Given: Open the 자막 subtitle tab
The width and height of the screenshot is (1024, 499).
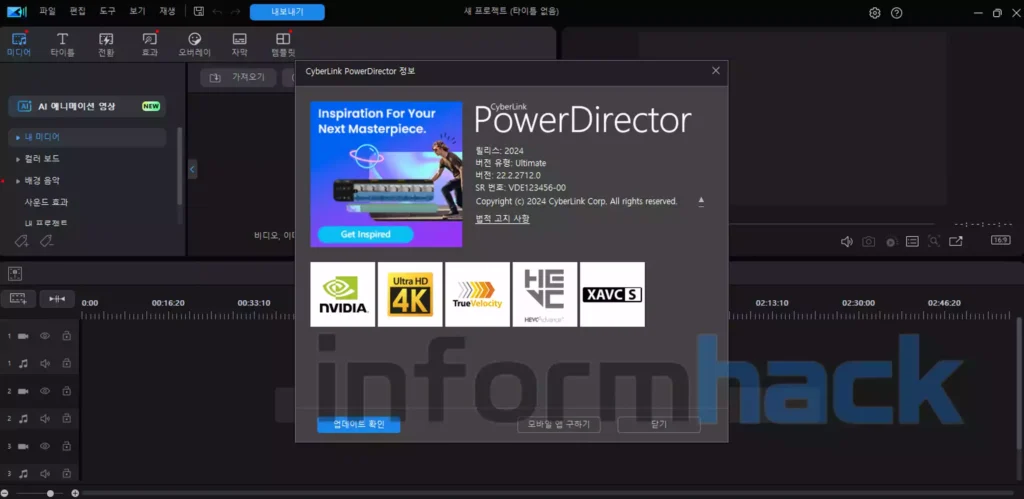Looking at the screenshot, I should [240, 44].
